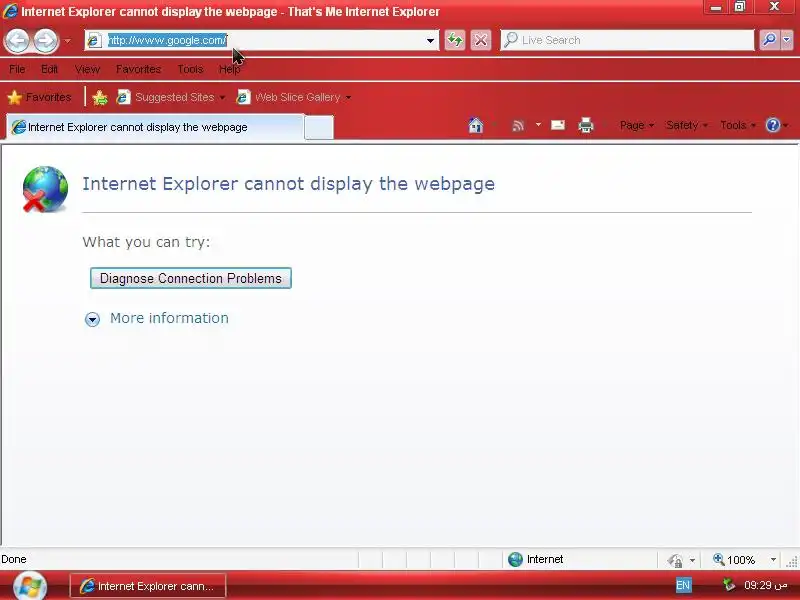The width and height of the screenshot is (800, 600).
Task: Click the taskbar clock showing 09:29
Action: point(765,585)
